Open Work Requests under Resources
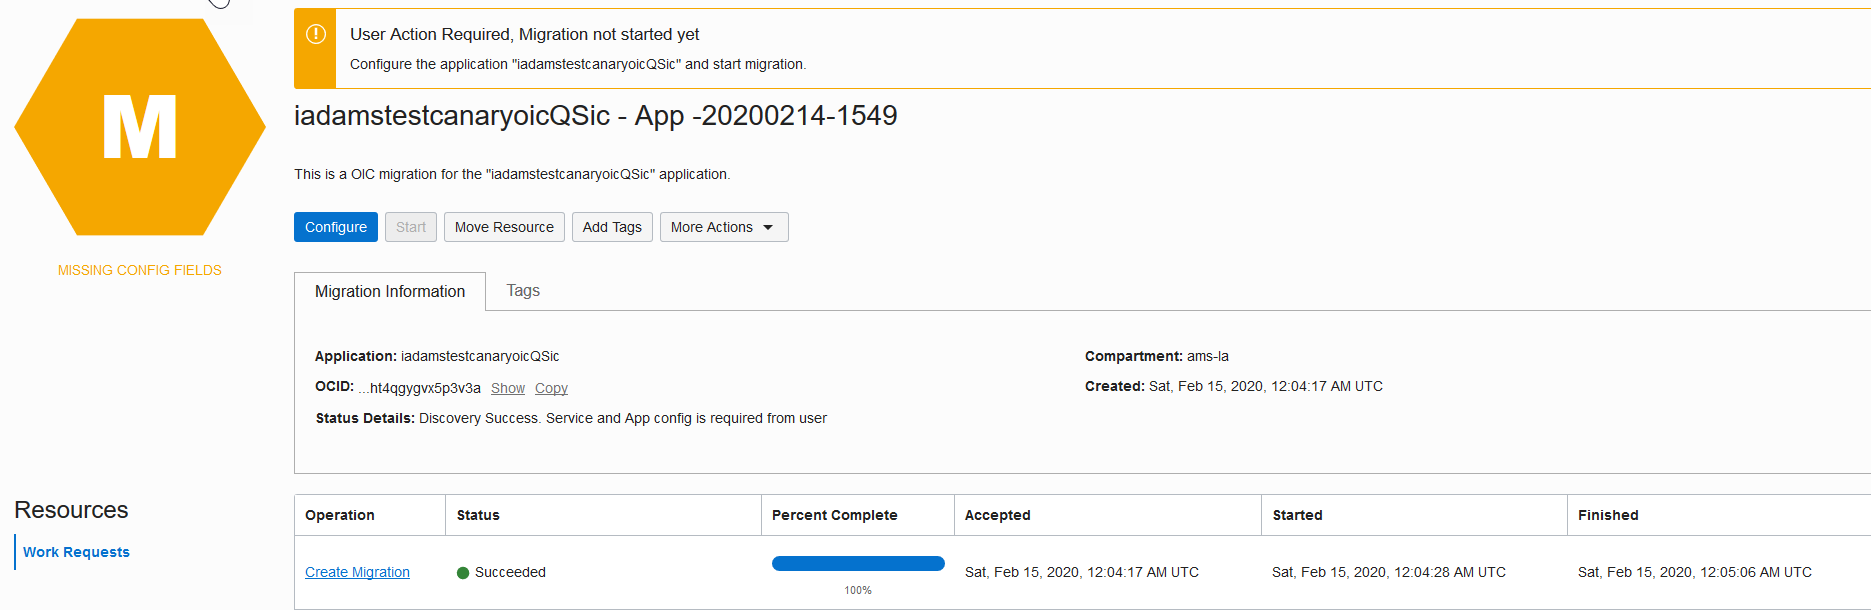The image size is (1871, 610). (x=76, y=552)
